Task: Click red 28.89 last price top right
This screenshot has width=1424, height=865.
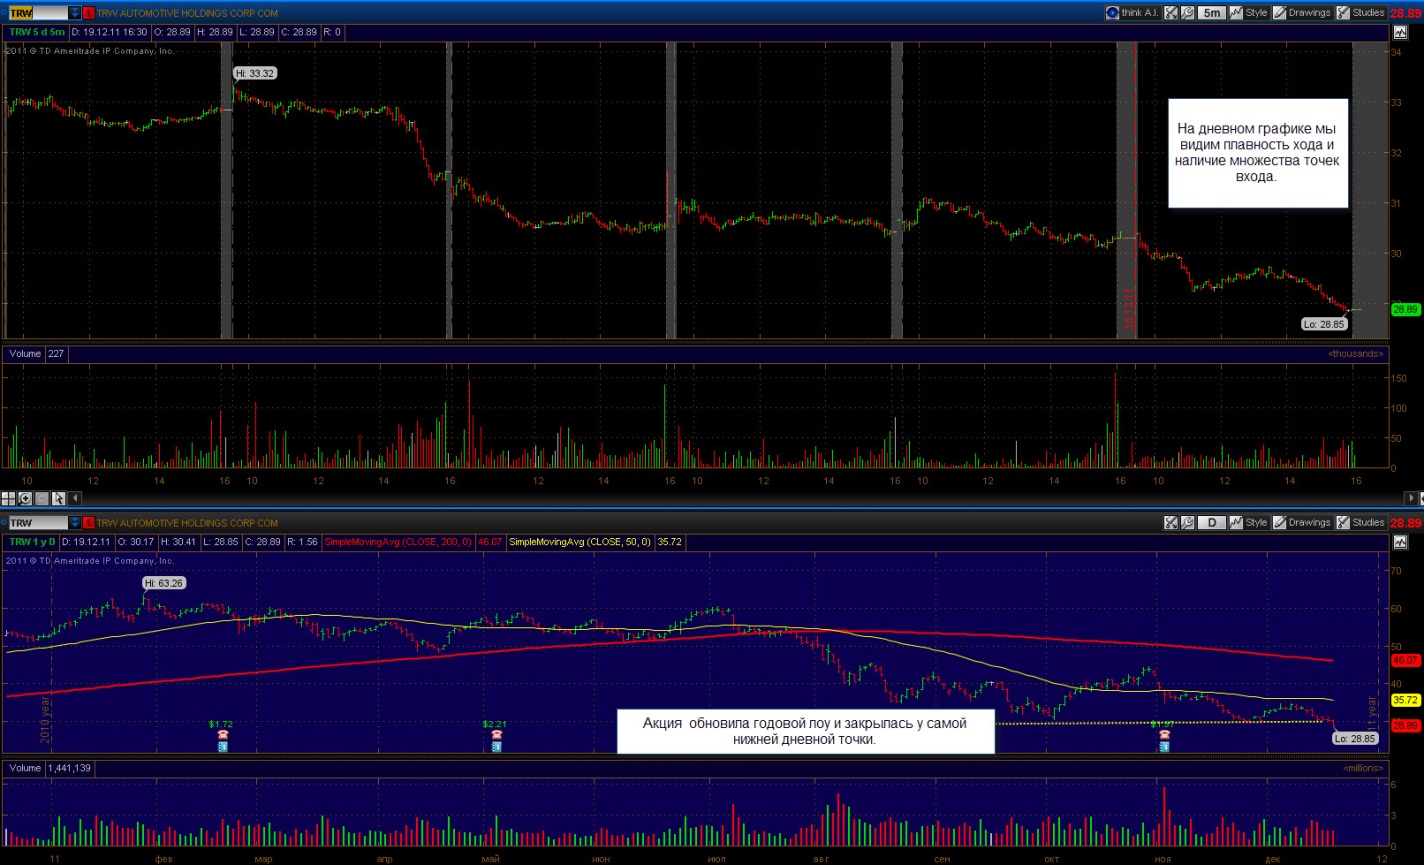Action: tap(1406, 13)
